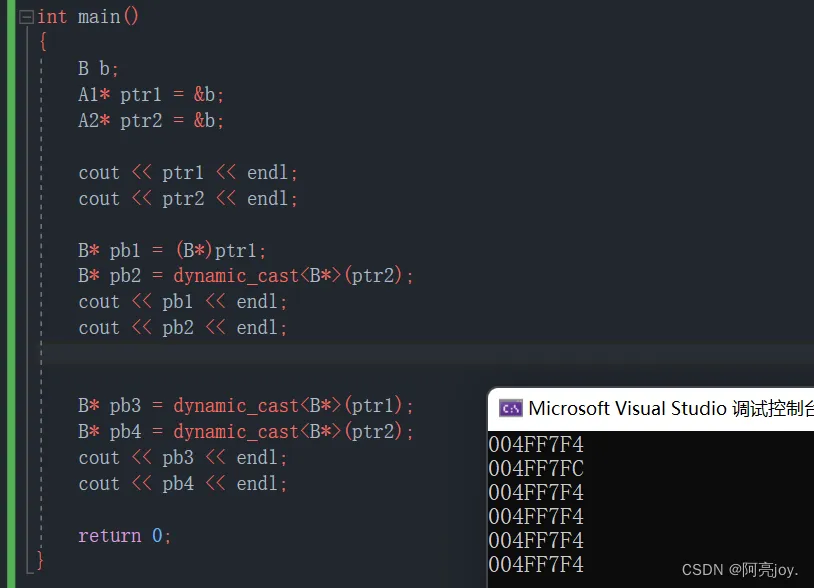Click the 'B b;' declaration line
This screenshot has width=814, height=588.
pos(99,69)
